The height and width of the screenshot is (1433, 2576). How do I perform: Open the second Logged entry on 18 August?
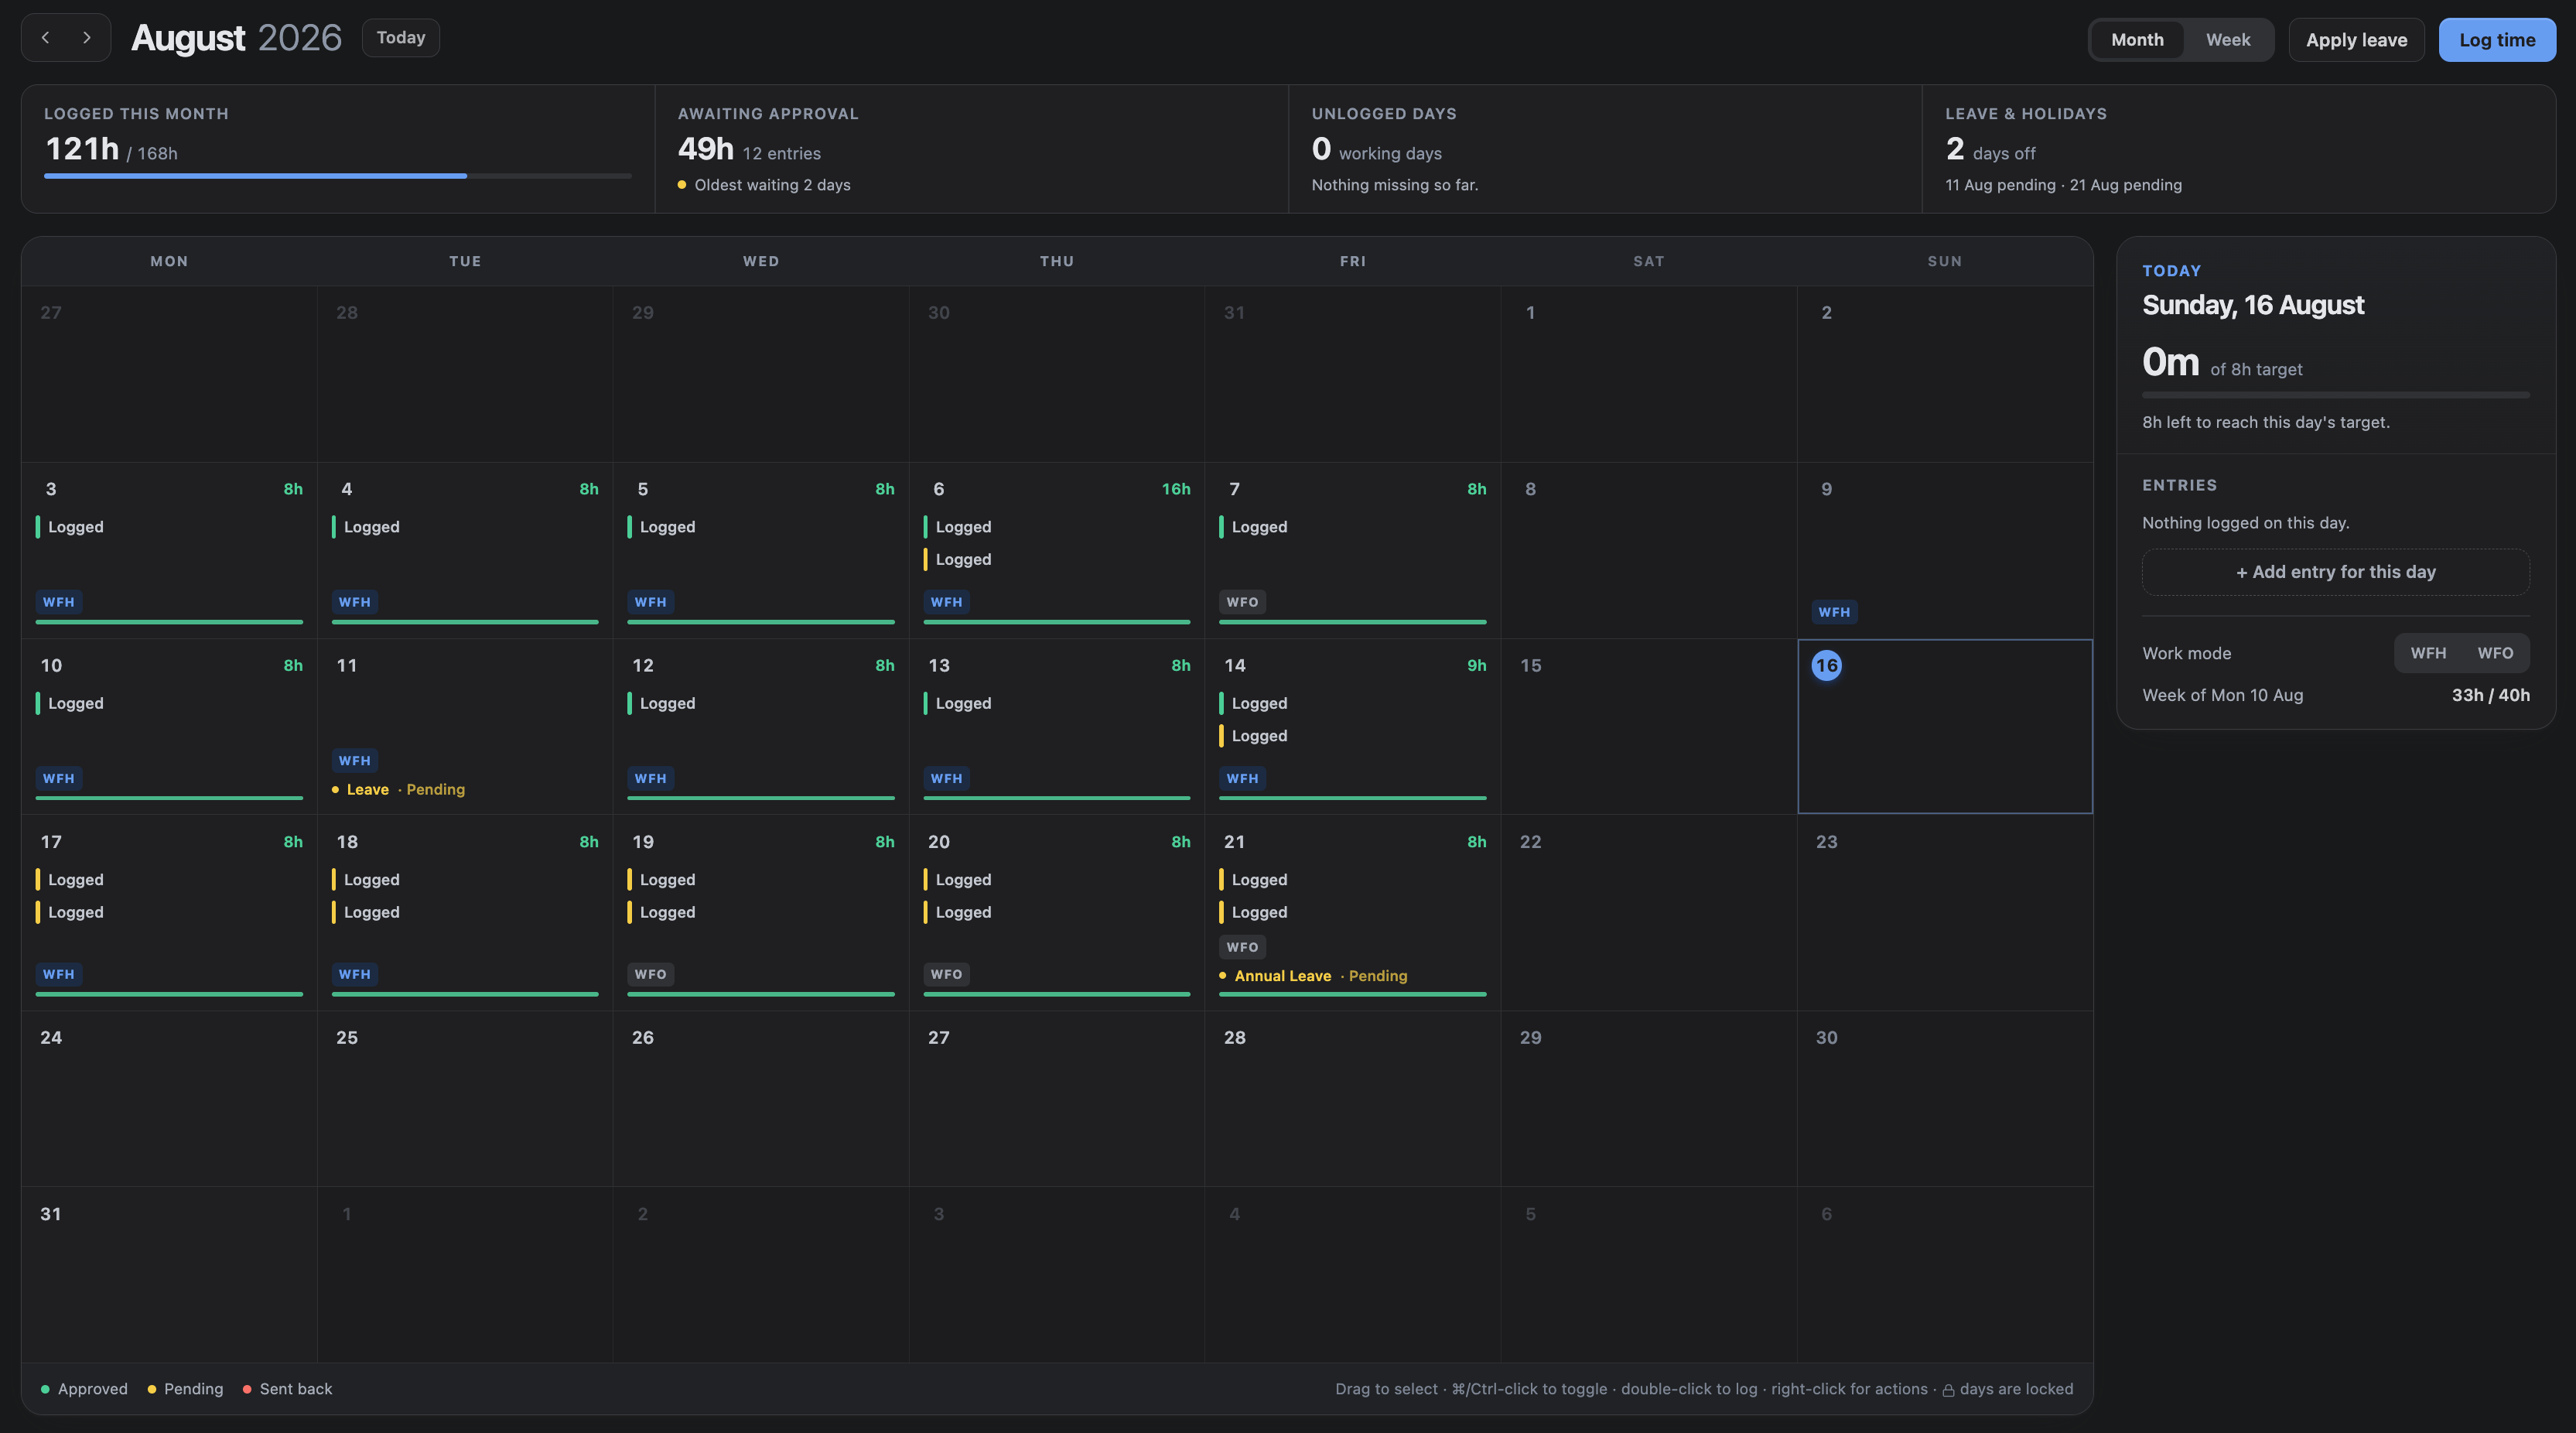[465, 912]
